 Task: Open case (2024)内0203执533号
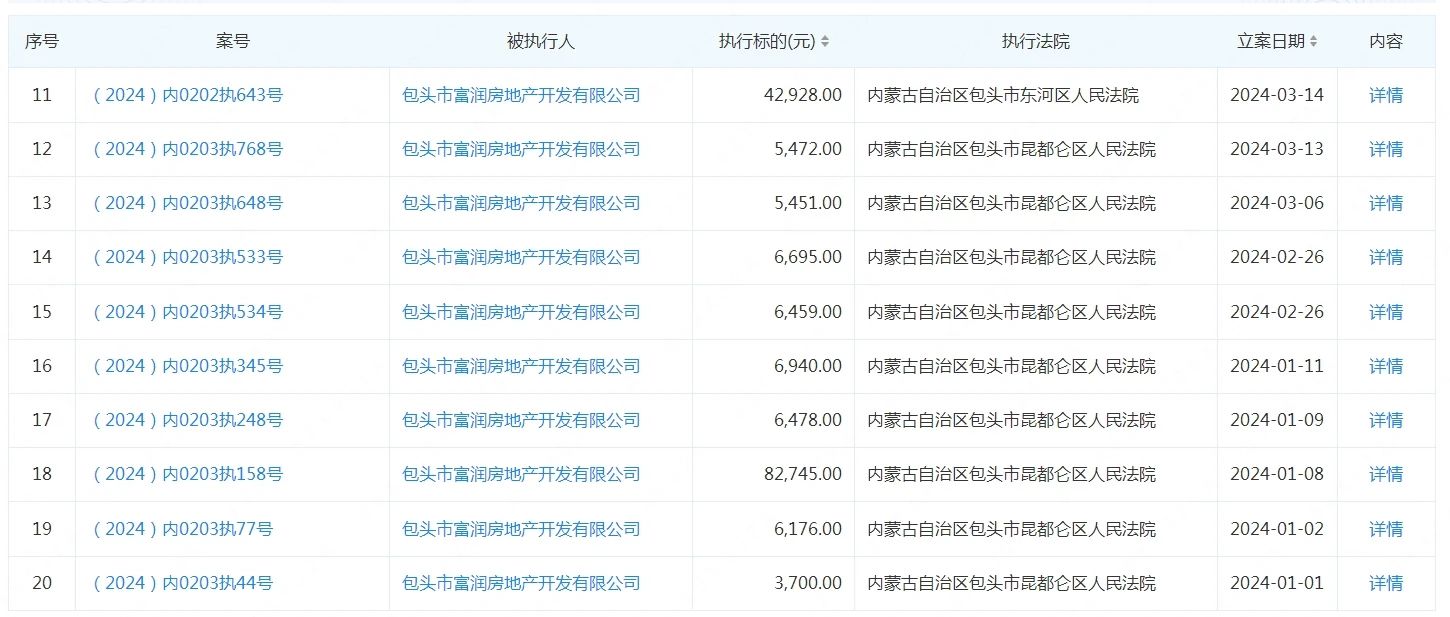coord(187,257)
